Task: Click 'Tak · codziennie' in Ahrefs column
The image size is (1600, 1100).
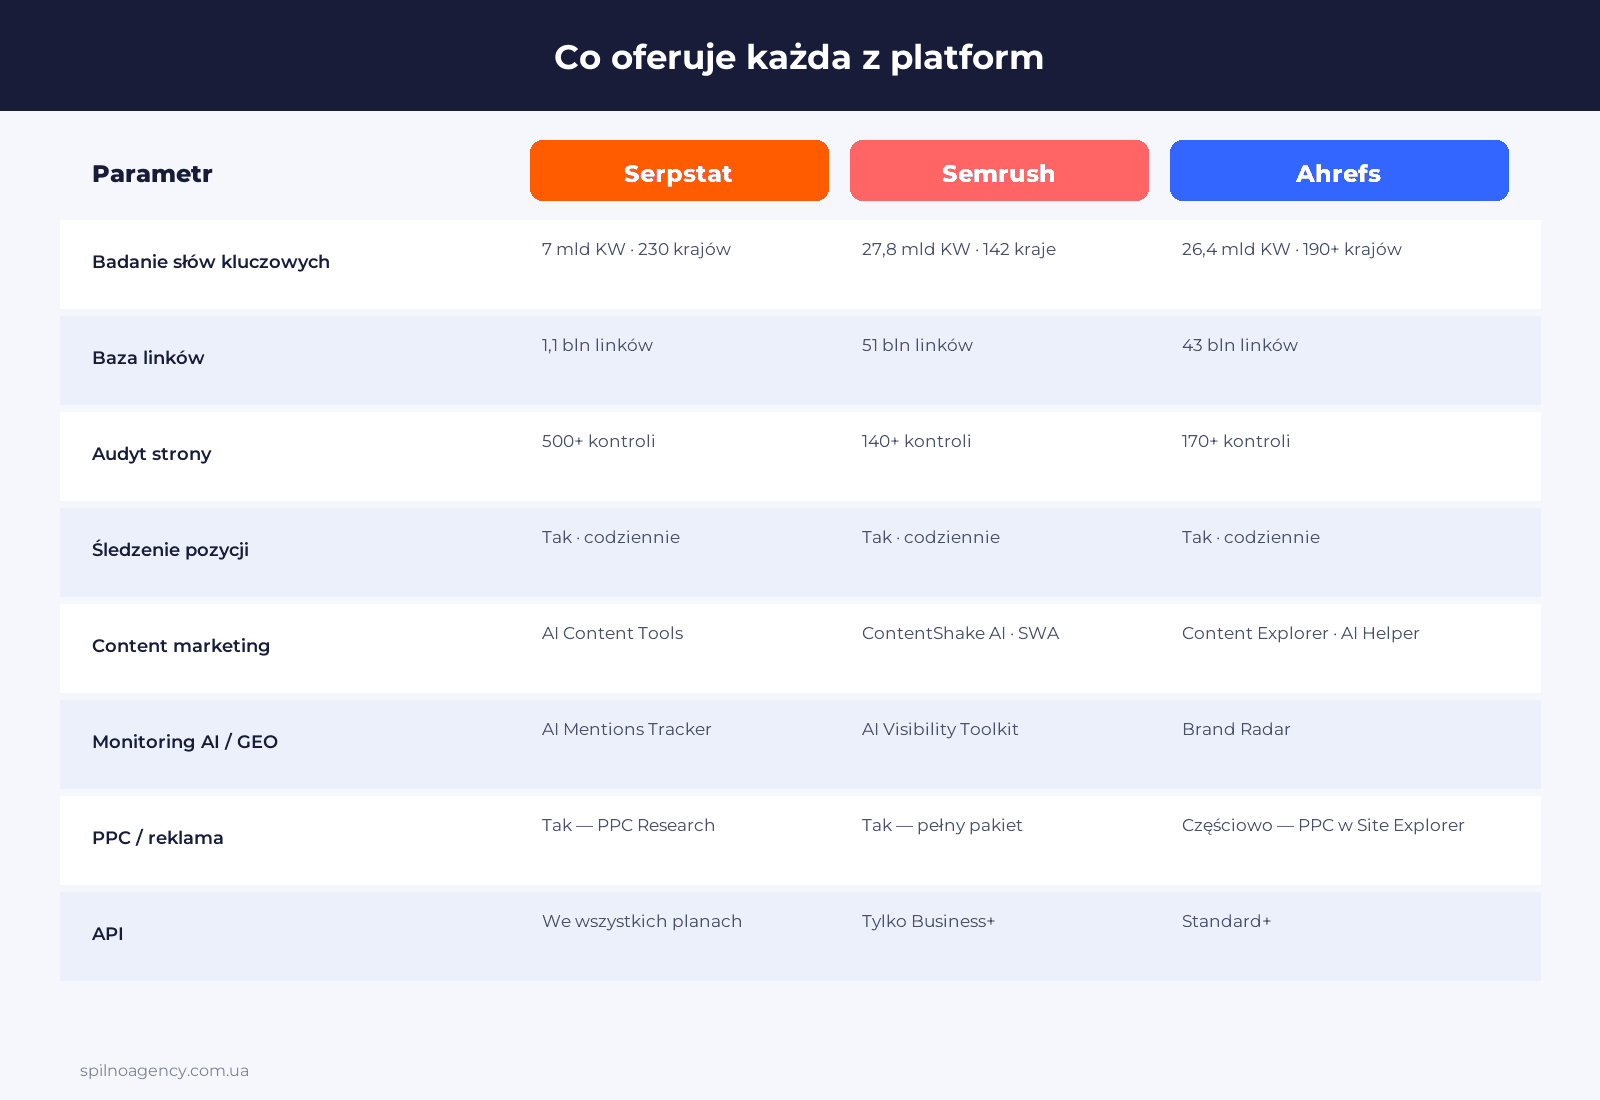Action: coord(1251,537)
